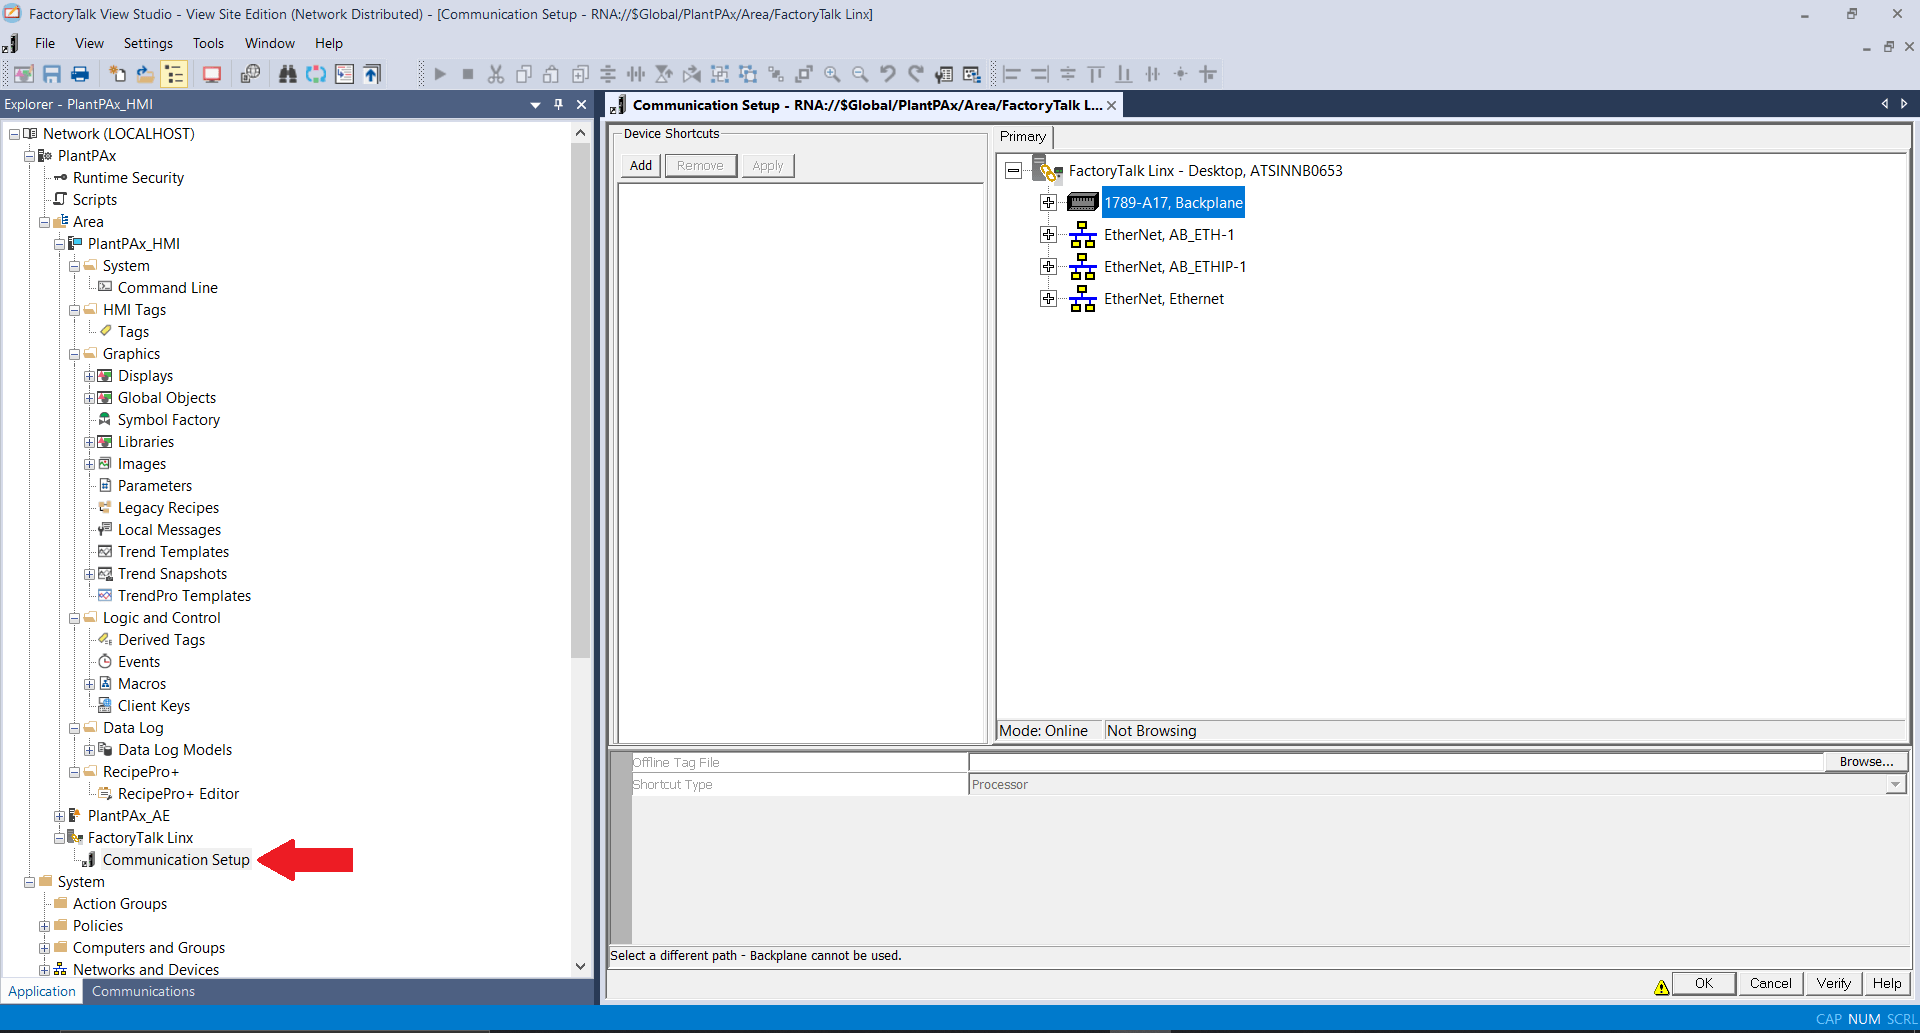Expand the EtherNet, AB_ETH-1 node

click(1048, 235)
